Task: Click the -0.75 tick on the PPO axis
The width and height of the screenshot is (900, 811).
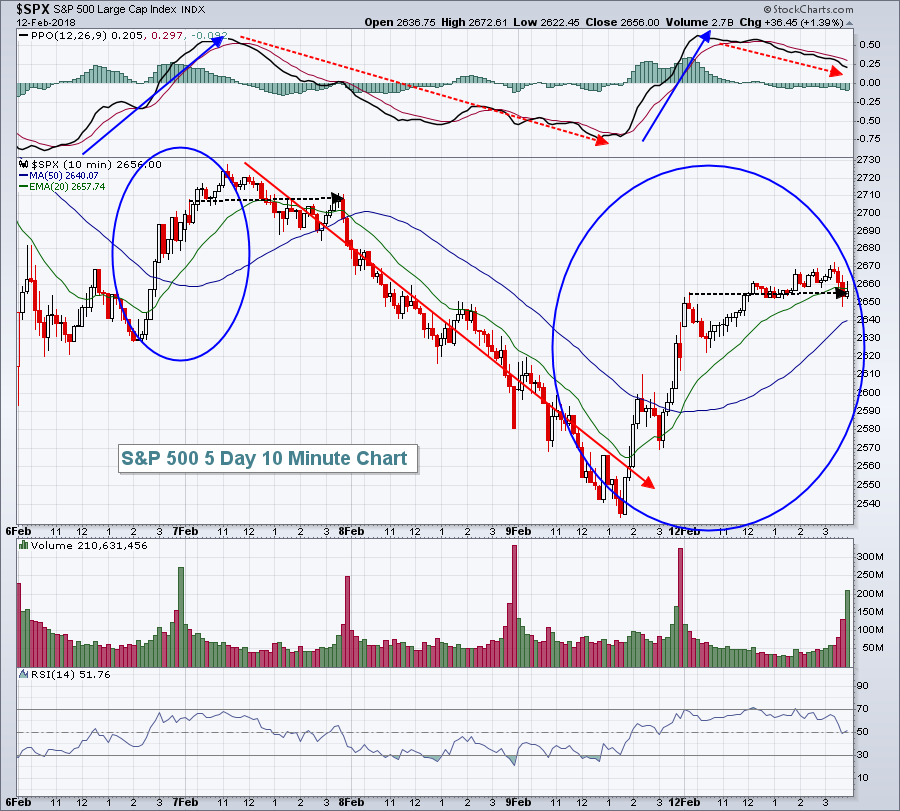Action: point(868,139)
